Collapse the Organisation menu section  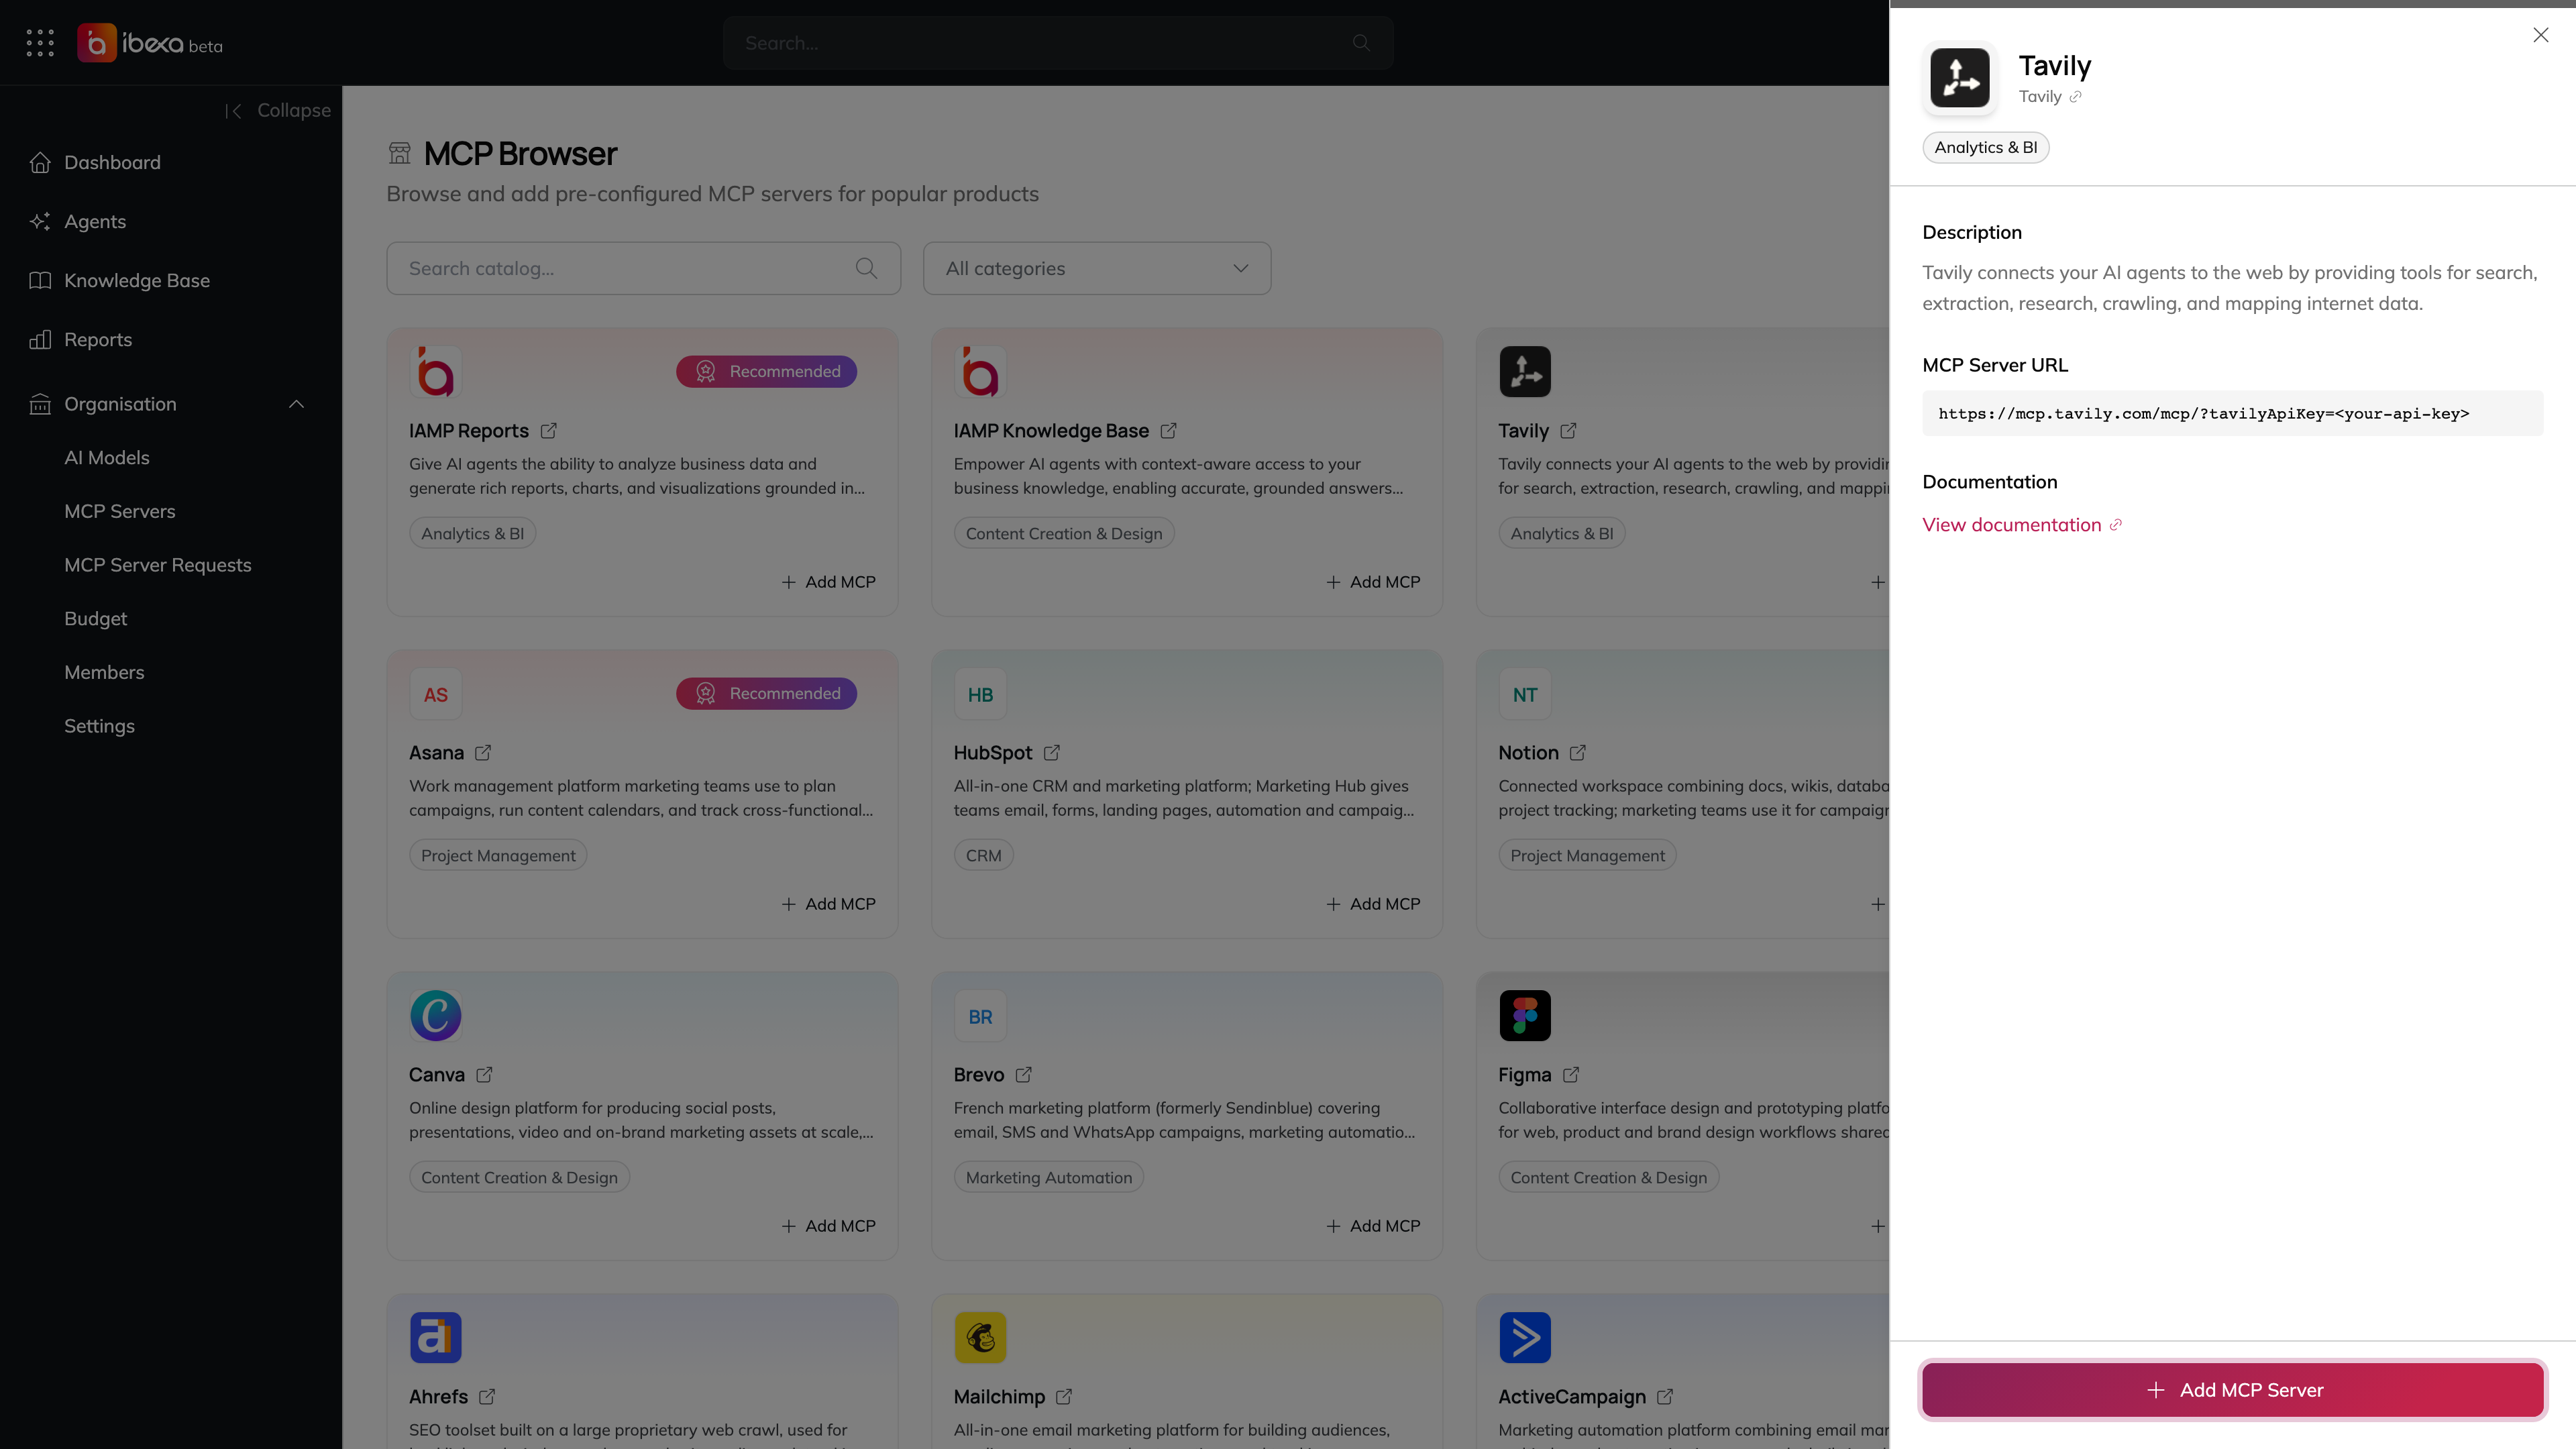pos(296,404)
